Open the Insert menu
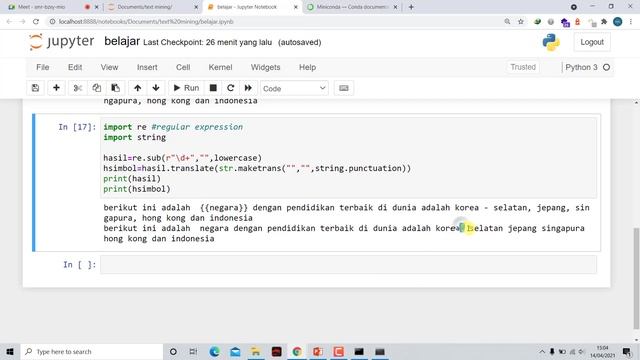This screenshot has height=360, width=640. click(147, 67)
